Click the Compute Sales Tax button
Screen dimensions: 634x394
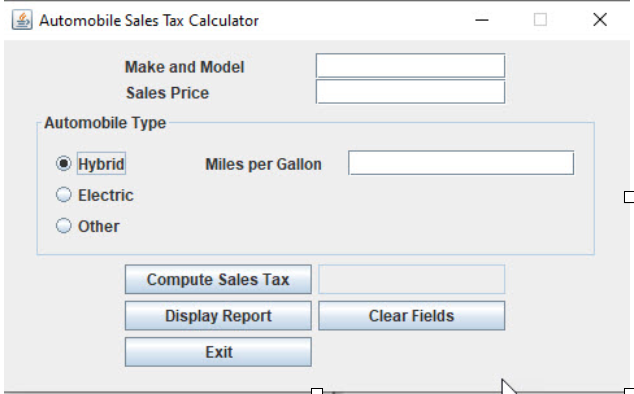(x=218, y=280)
